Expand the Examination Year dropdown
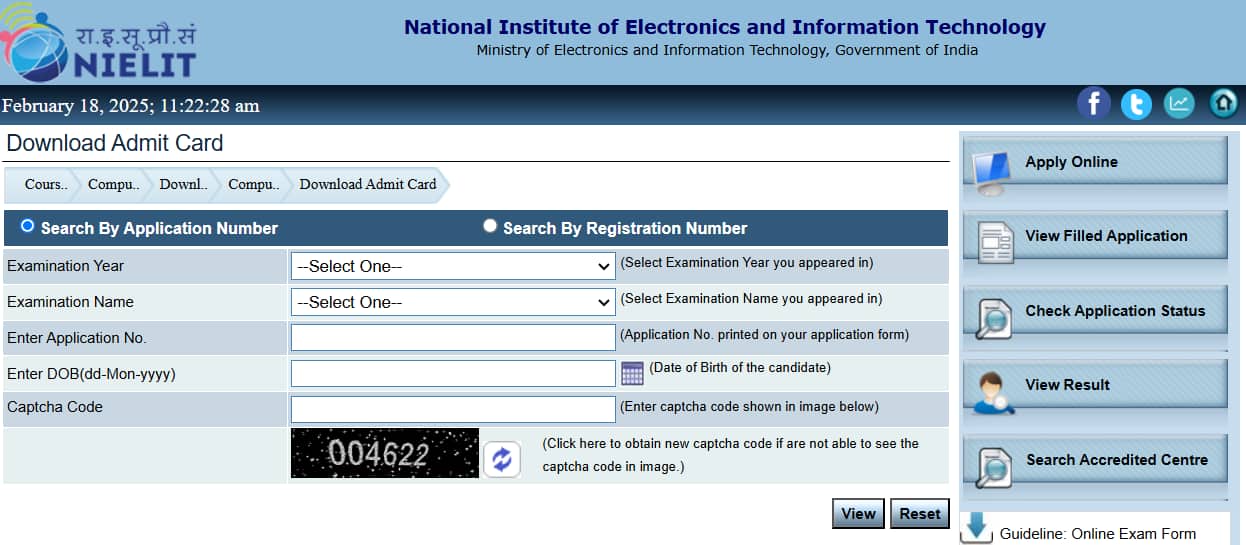Screen dimensions: 1246x545 453,266
